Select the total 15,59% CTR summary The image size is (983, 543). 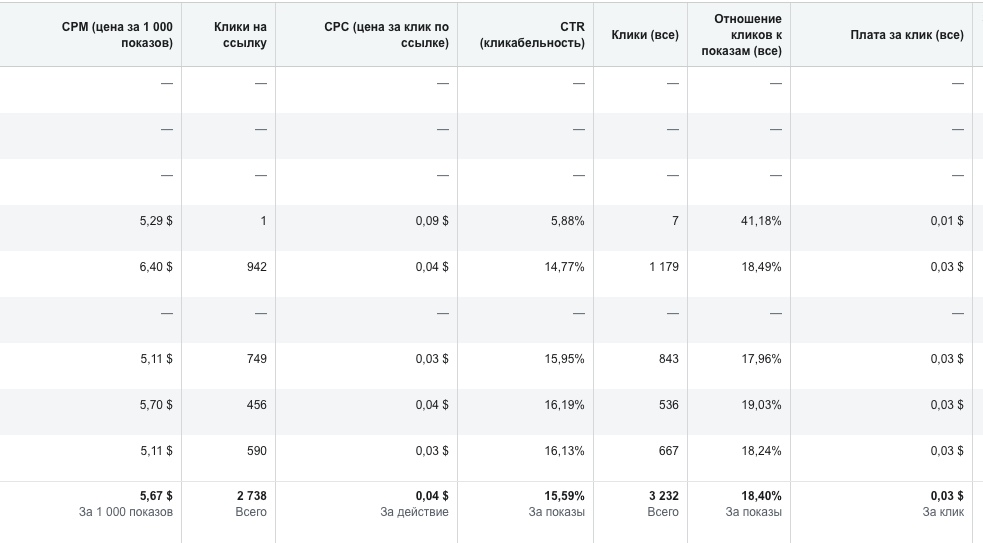[564, 496]
